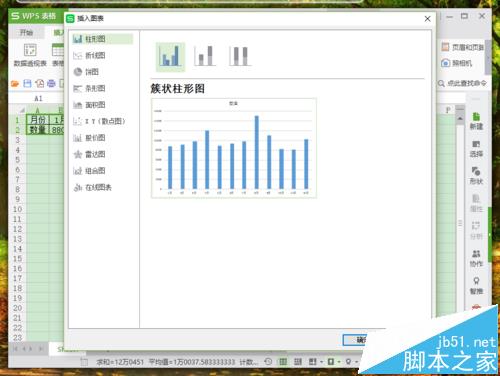
Task: Switch to normal view in status bar
Action: click(283, 362)
